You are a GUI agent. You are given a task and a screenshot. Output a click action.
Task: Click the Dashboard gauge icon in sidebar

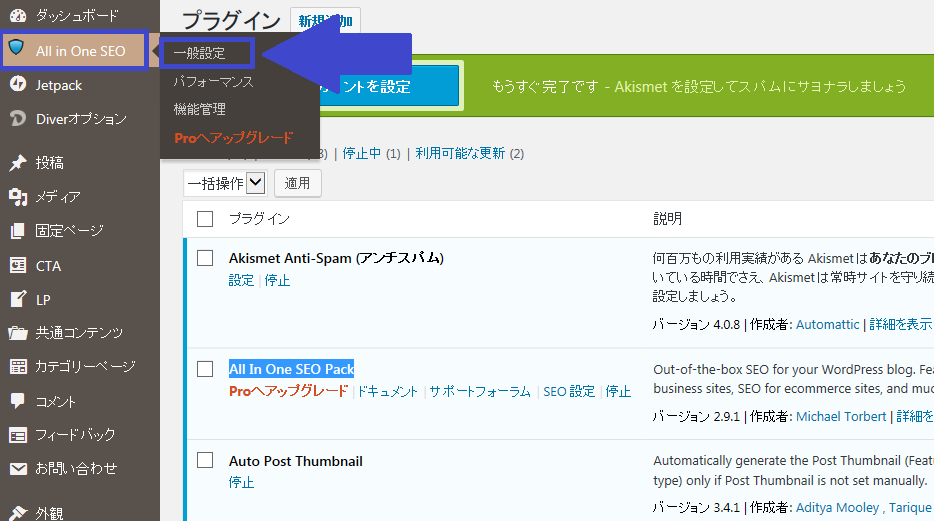coord(17,16)
